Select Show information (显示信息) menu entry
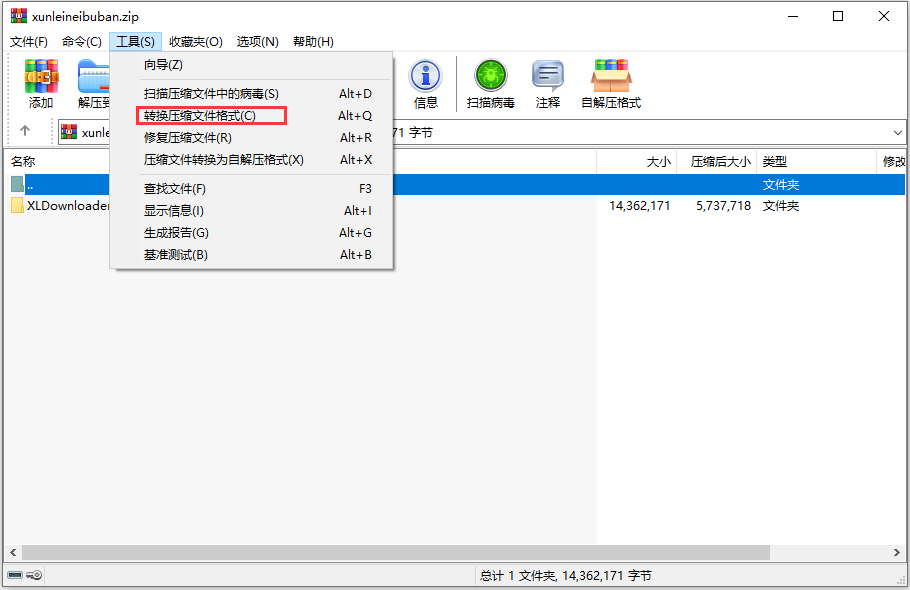 point(251,211)
